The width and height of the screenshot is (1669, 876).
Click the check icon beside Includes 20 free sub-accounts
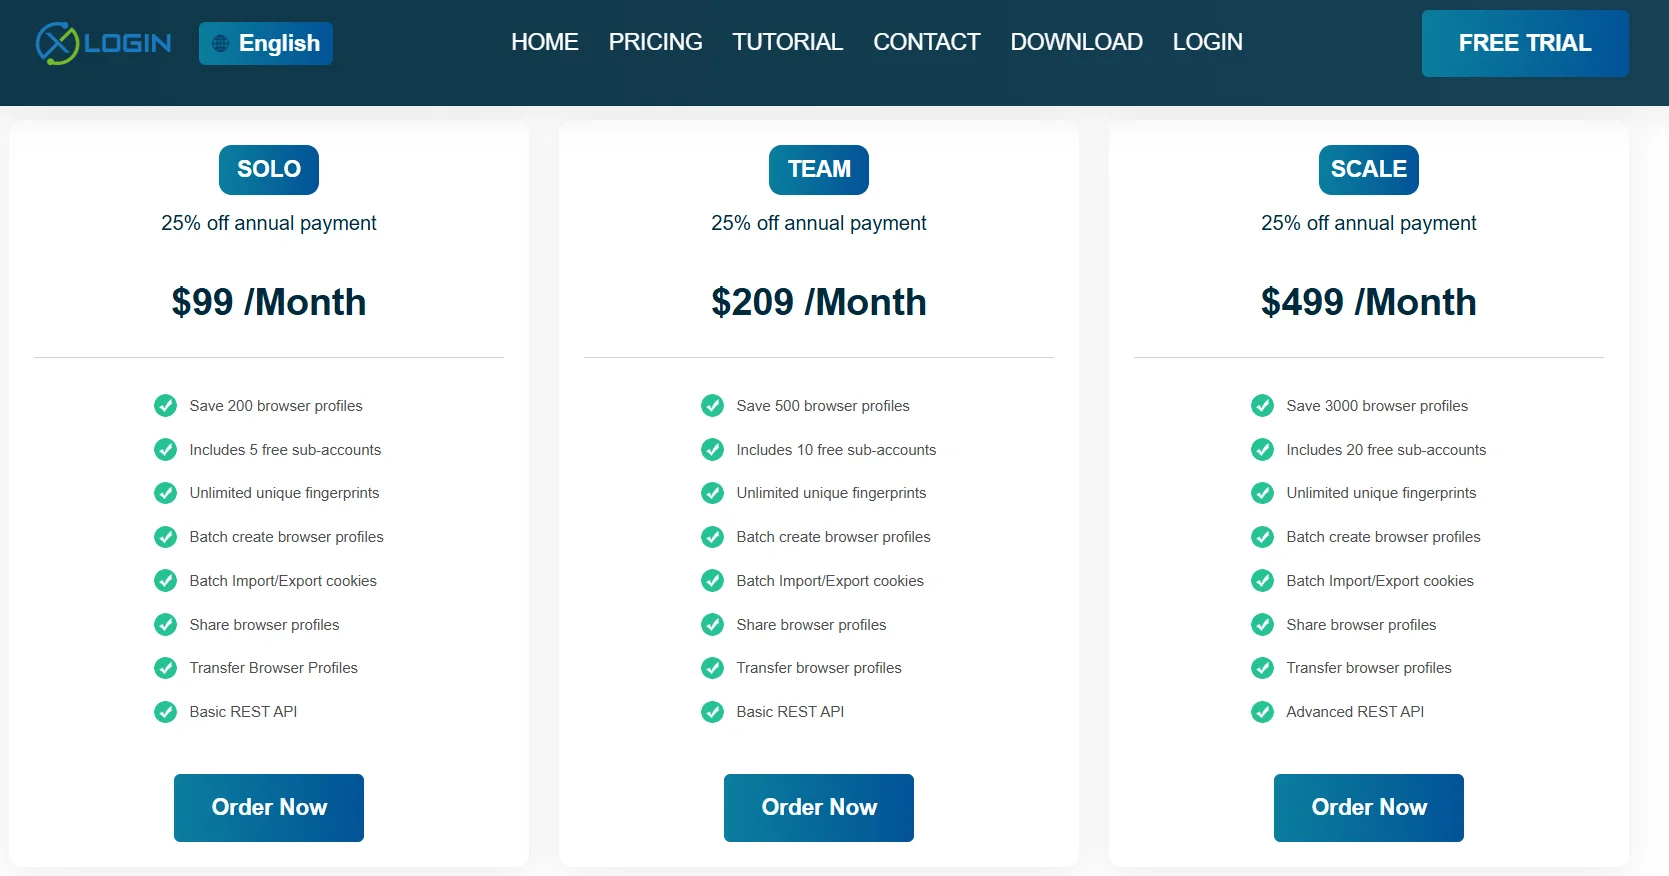tap(1263, 449)
